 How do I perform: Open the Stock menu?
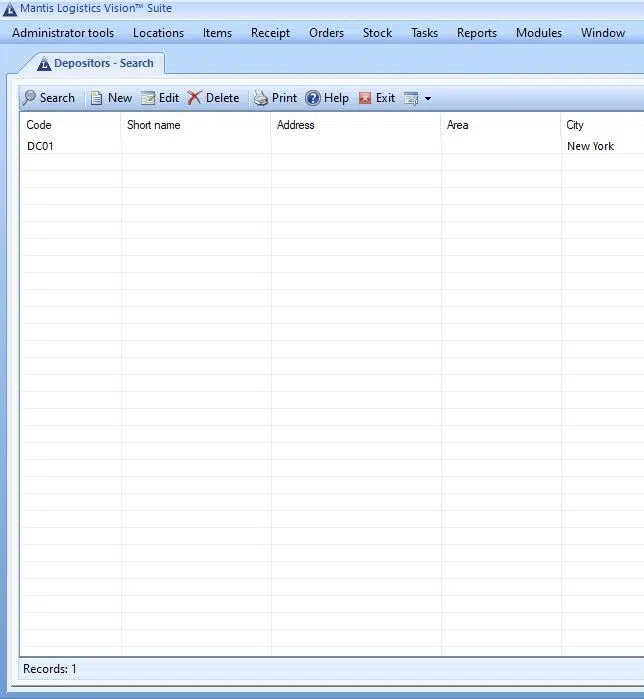point(377,33)
